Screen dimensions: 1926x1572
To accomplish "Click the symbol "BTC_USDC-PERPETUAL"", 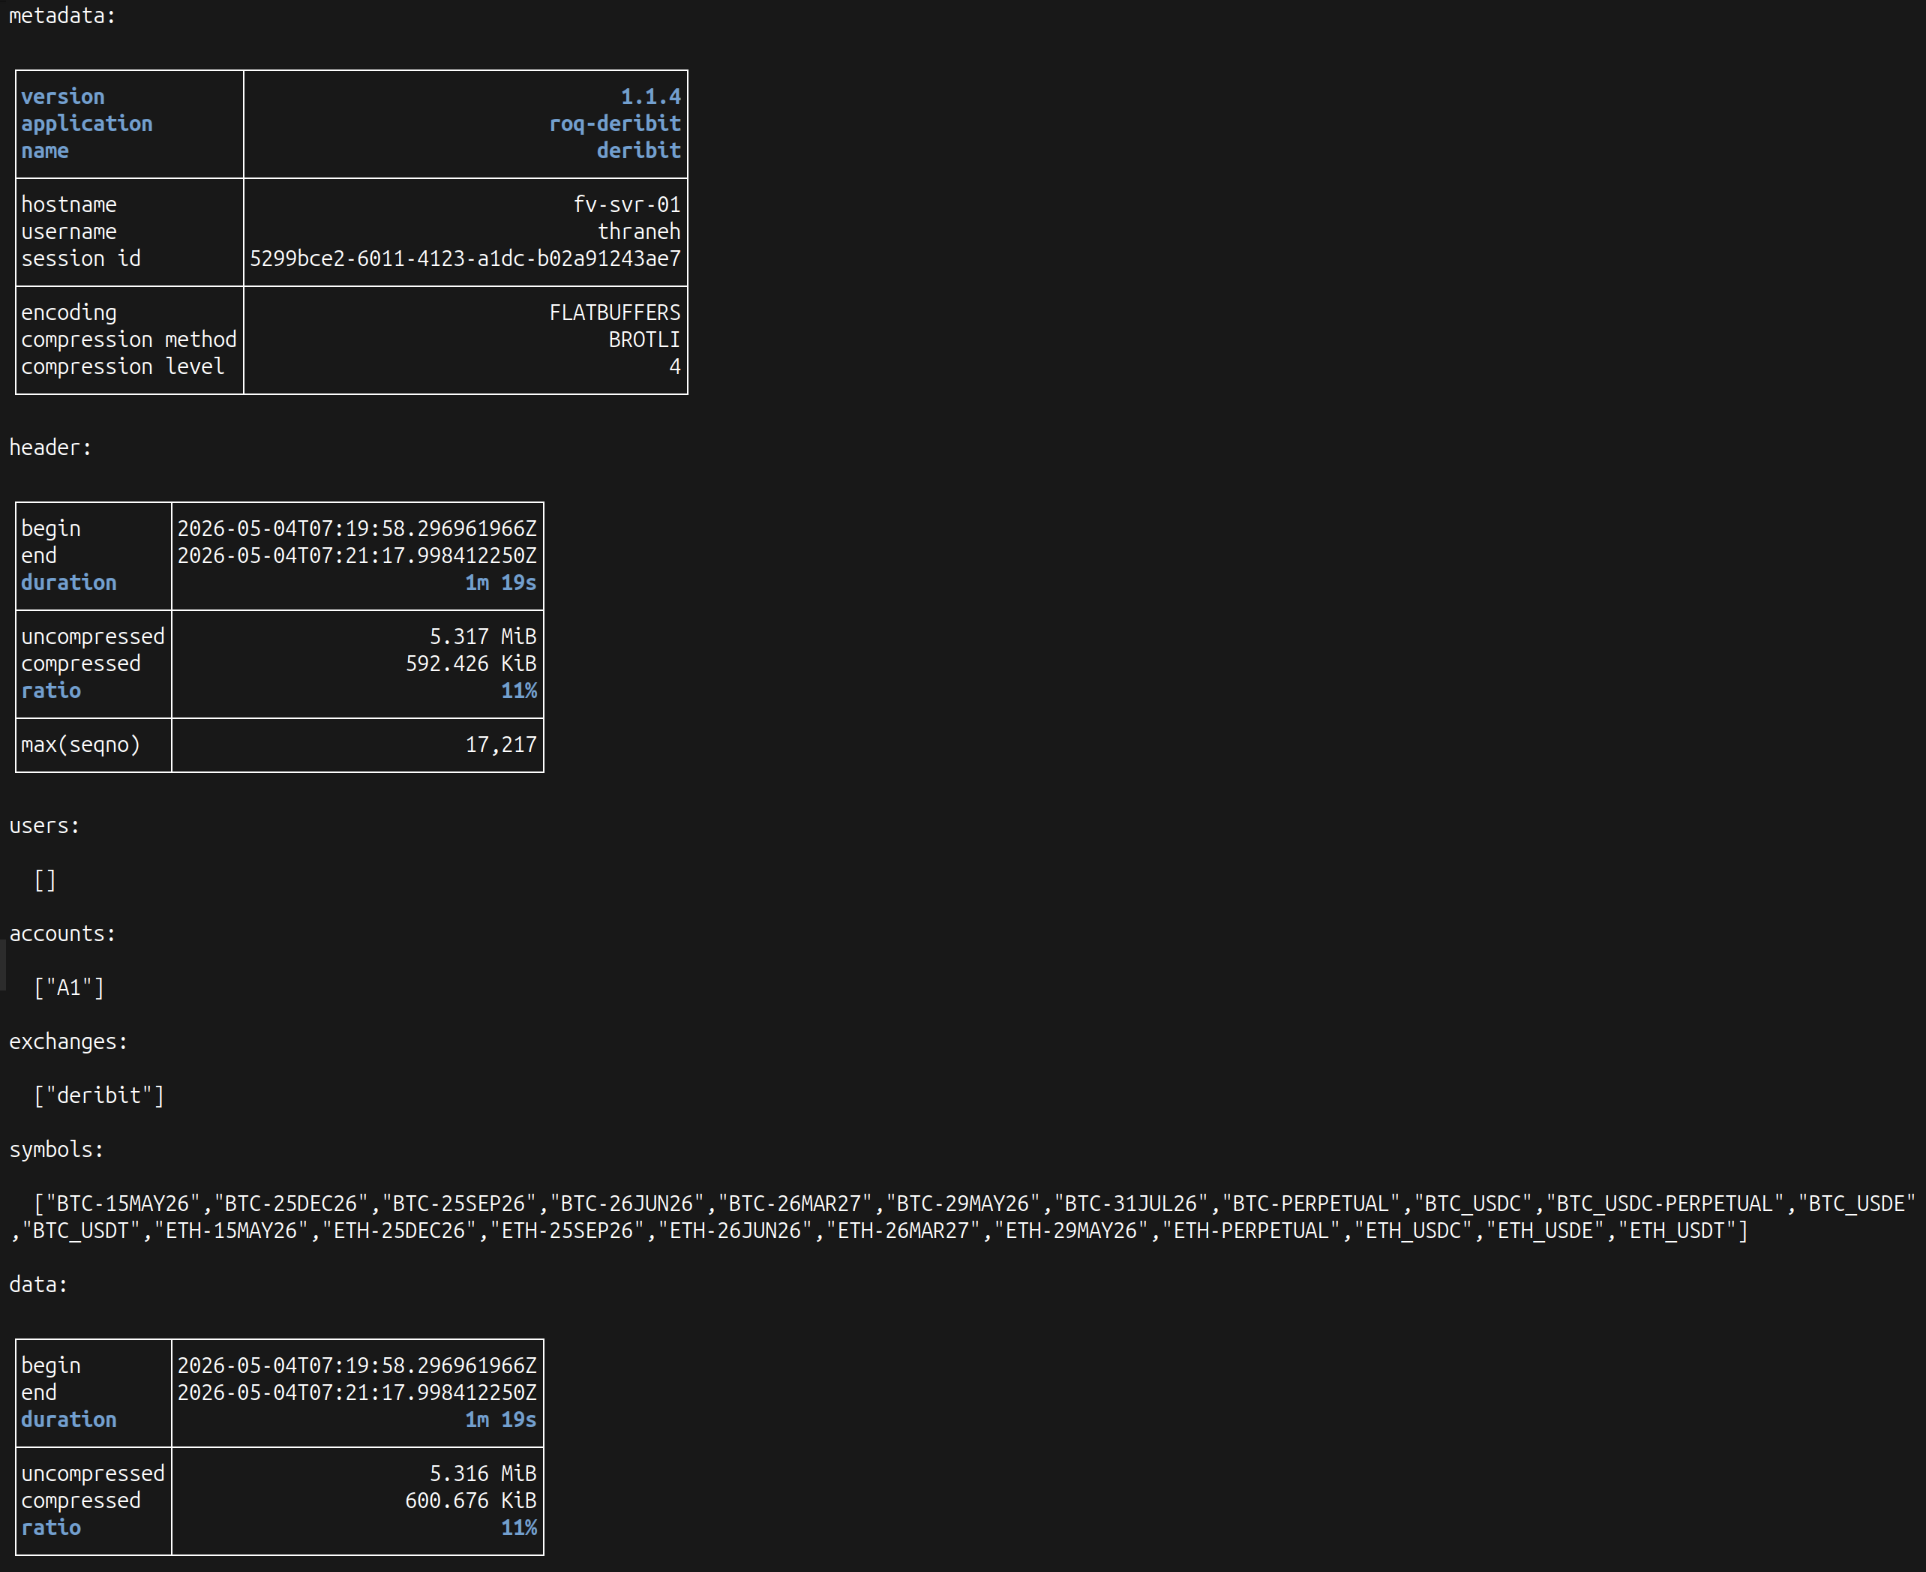I will click(x=1665, y=1204).
